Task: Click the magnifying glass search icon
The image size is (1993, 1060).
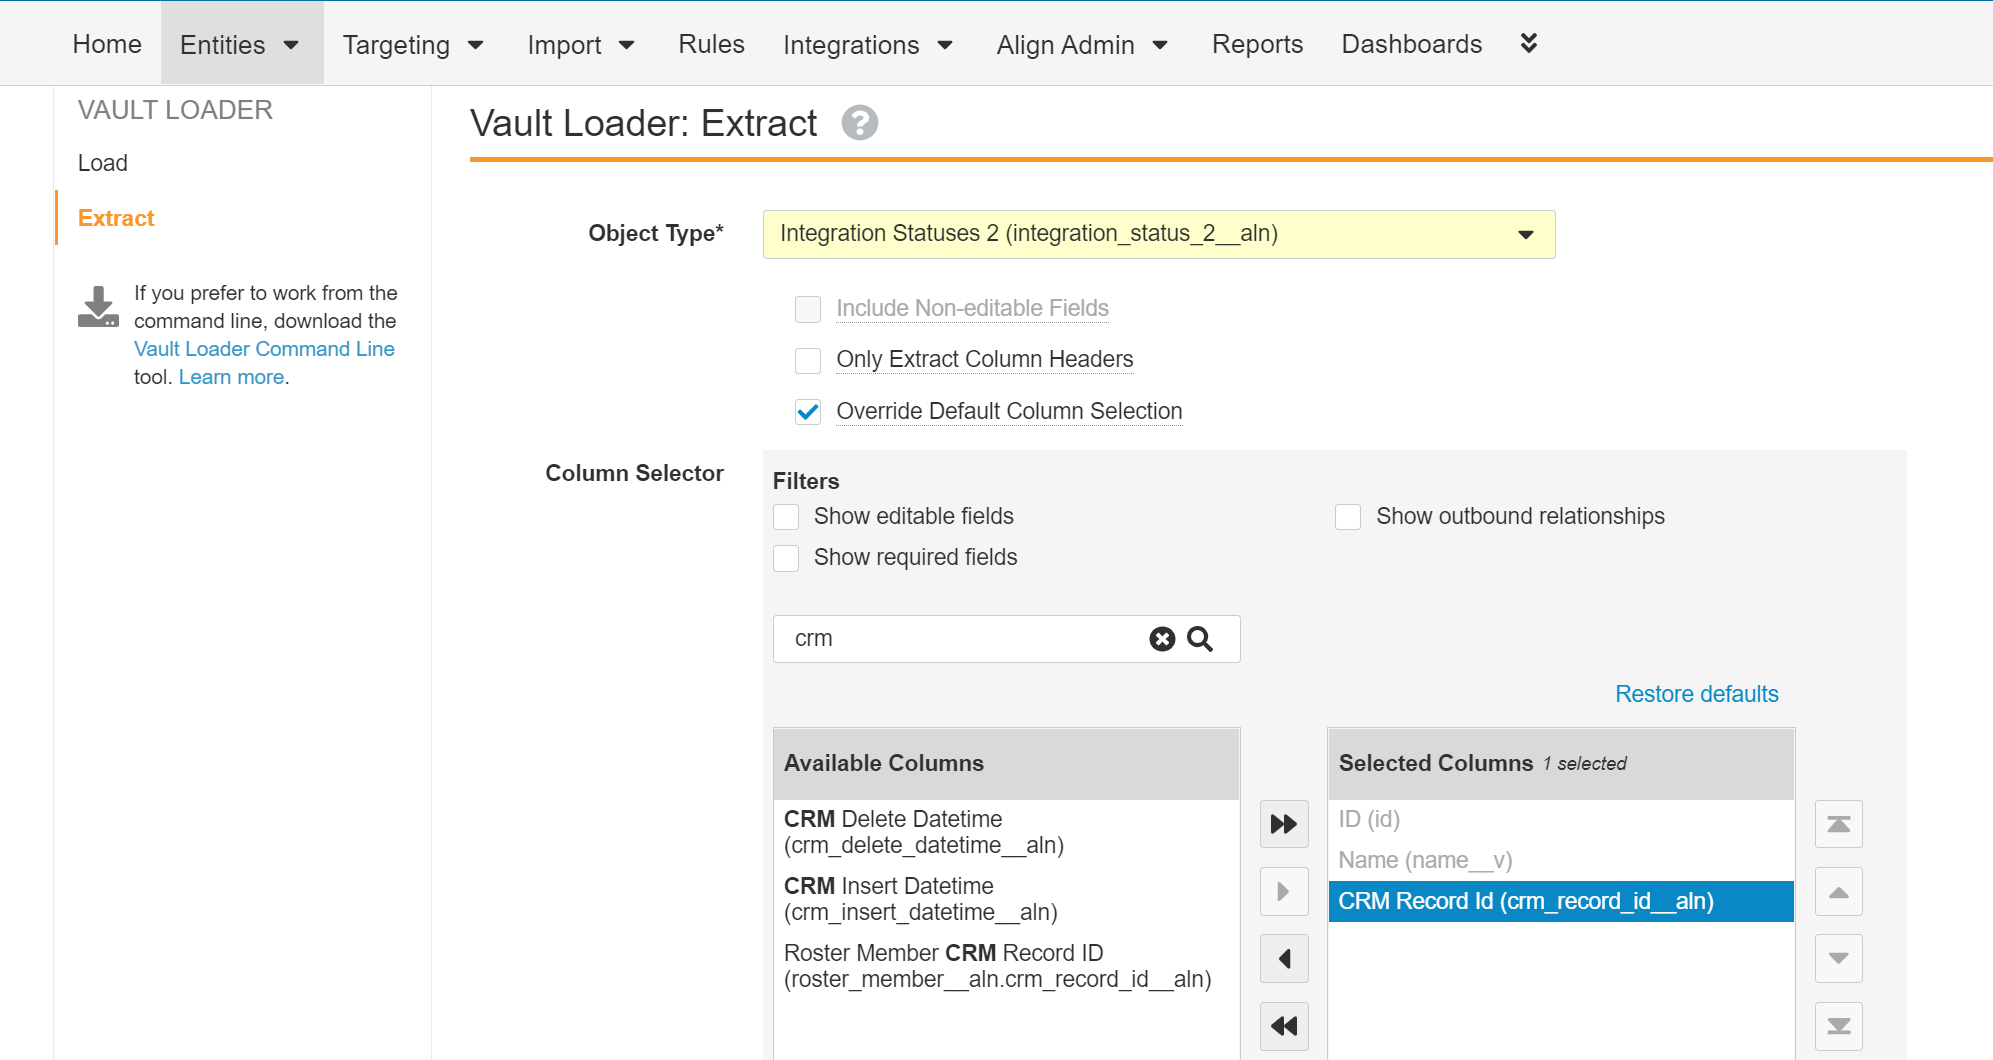Action: (x=1200, y=639)
